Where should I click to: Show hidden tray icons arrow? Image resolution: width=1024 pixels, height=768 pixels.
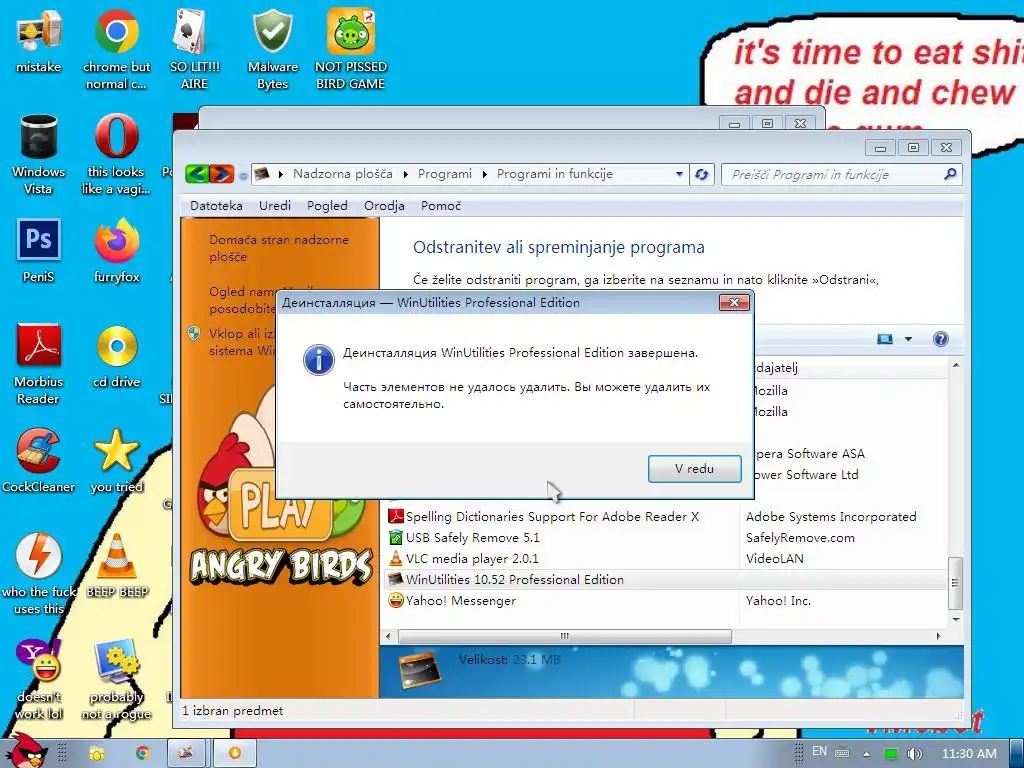click(x=866, y=754)
